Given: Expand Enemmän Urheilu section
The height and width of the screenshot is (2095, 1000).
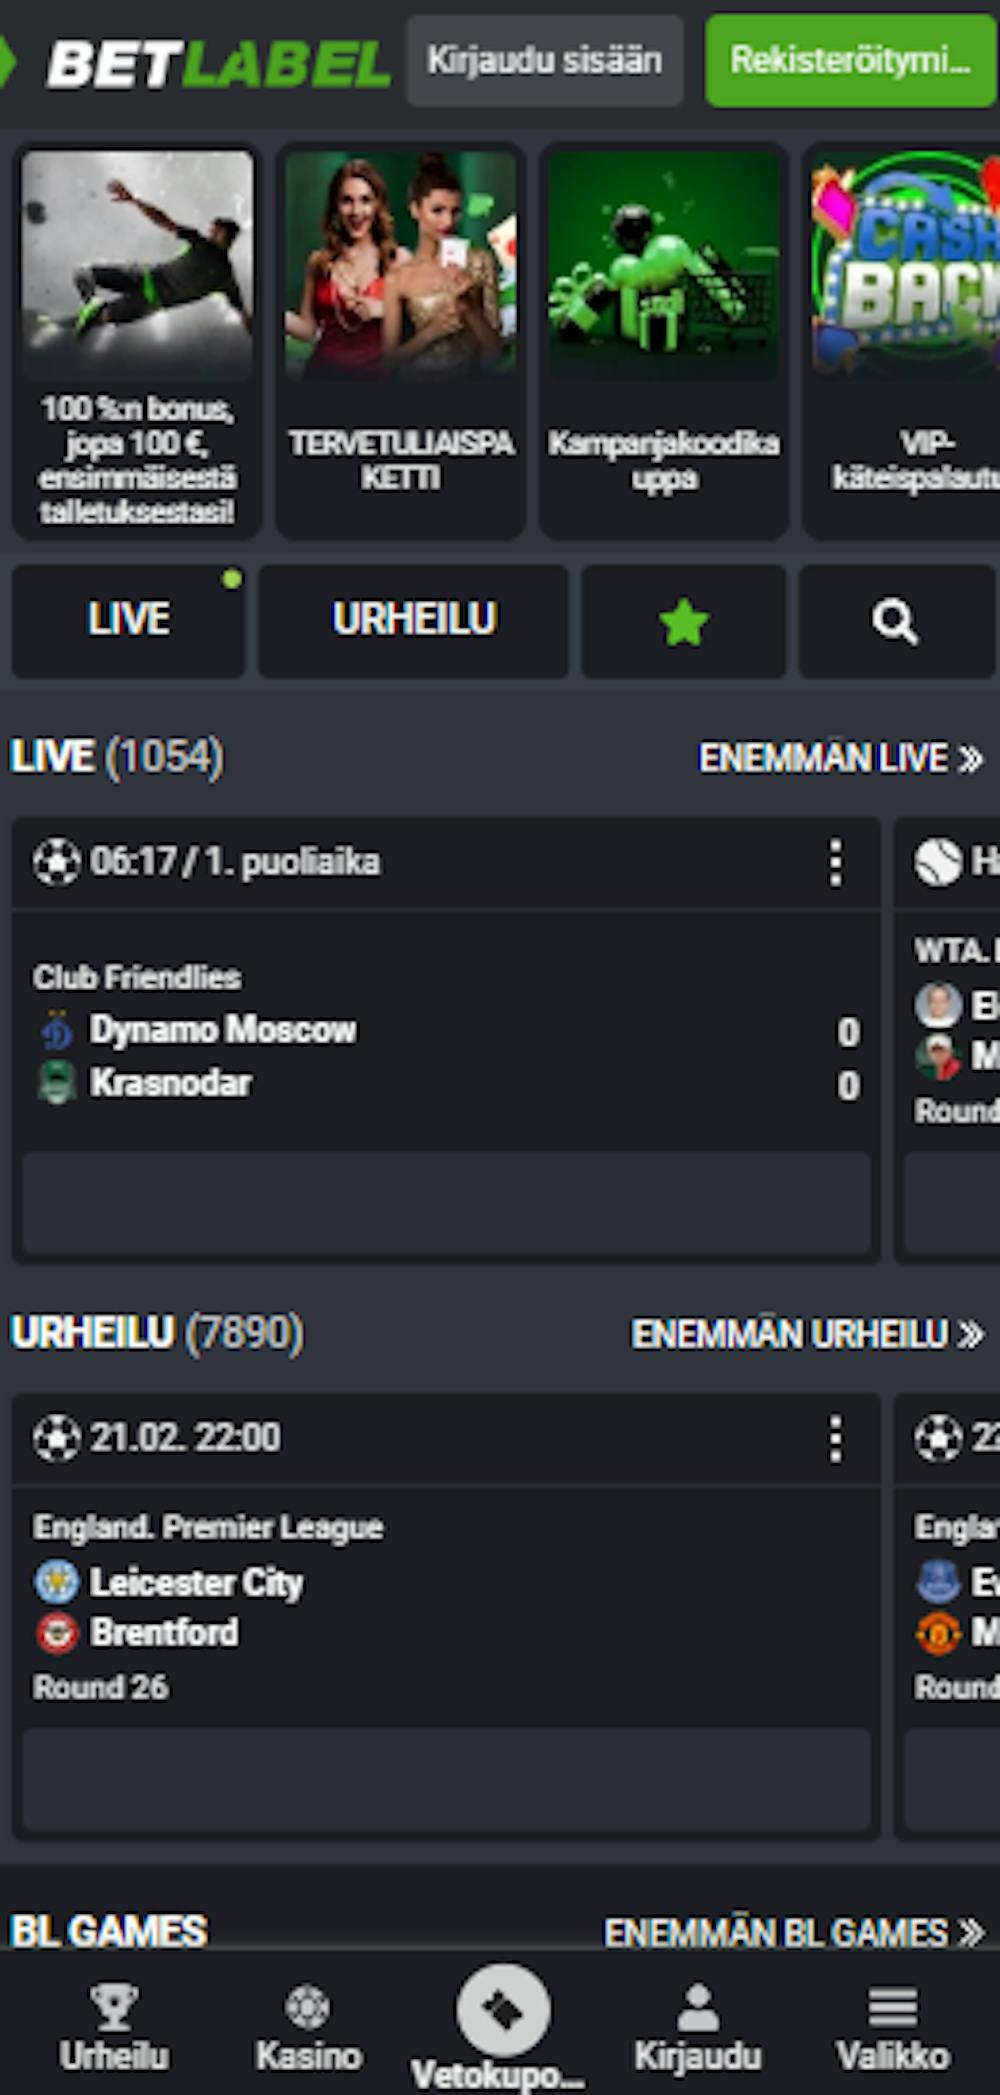Looking at the screenshot, I should coord(807,1334).
